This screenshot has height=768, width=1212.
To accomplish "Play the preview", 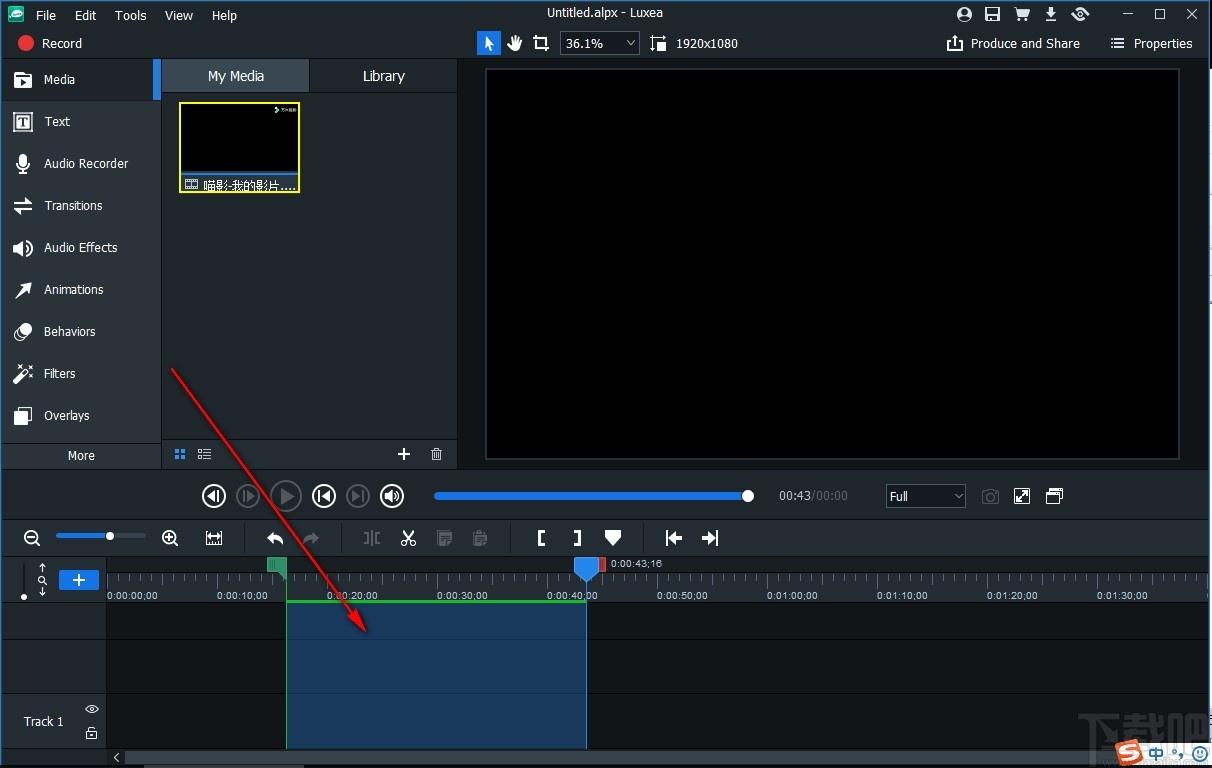I will 286,496.
